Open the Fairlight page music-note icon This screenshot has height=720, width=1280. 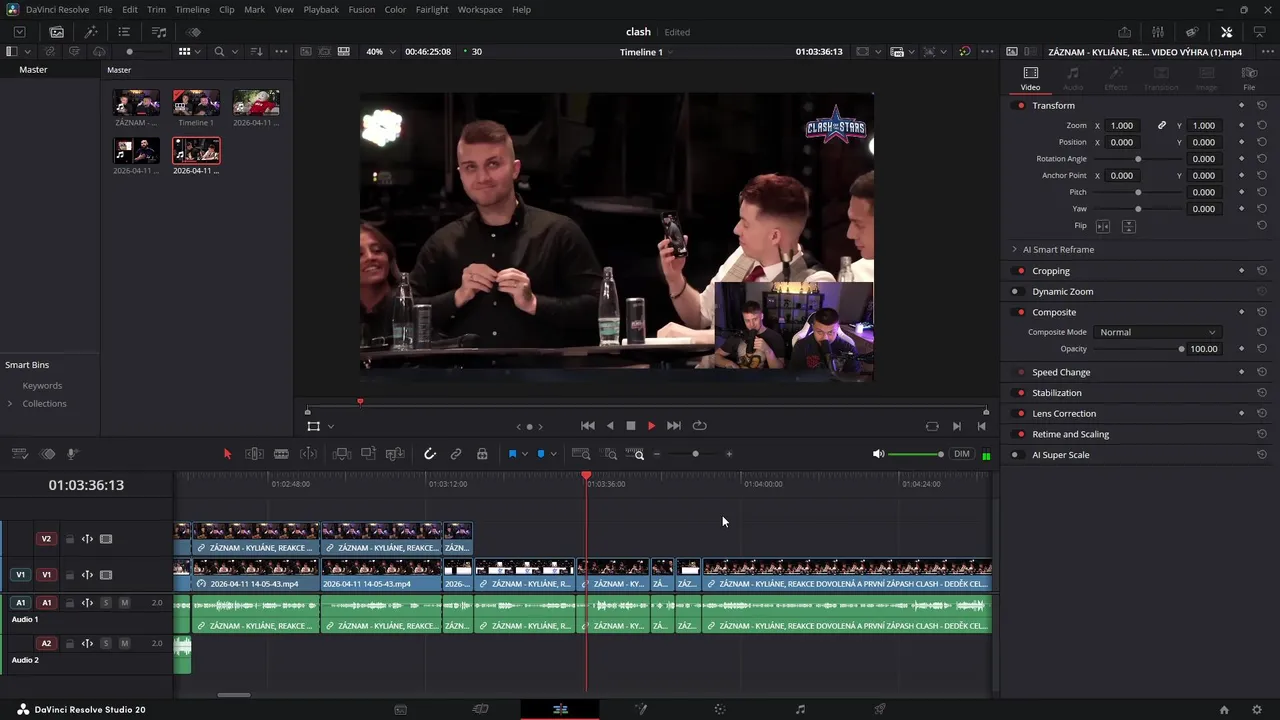[800, 709]
